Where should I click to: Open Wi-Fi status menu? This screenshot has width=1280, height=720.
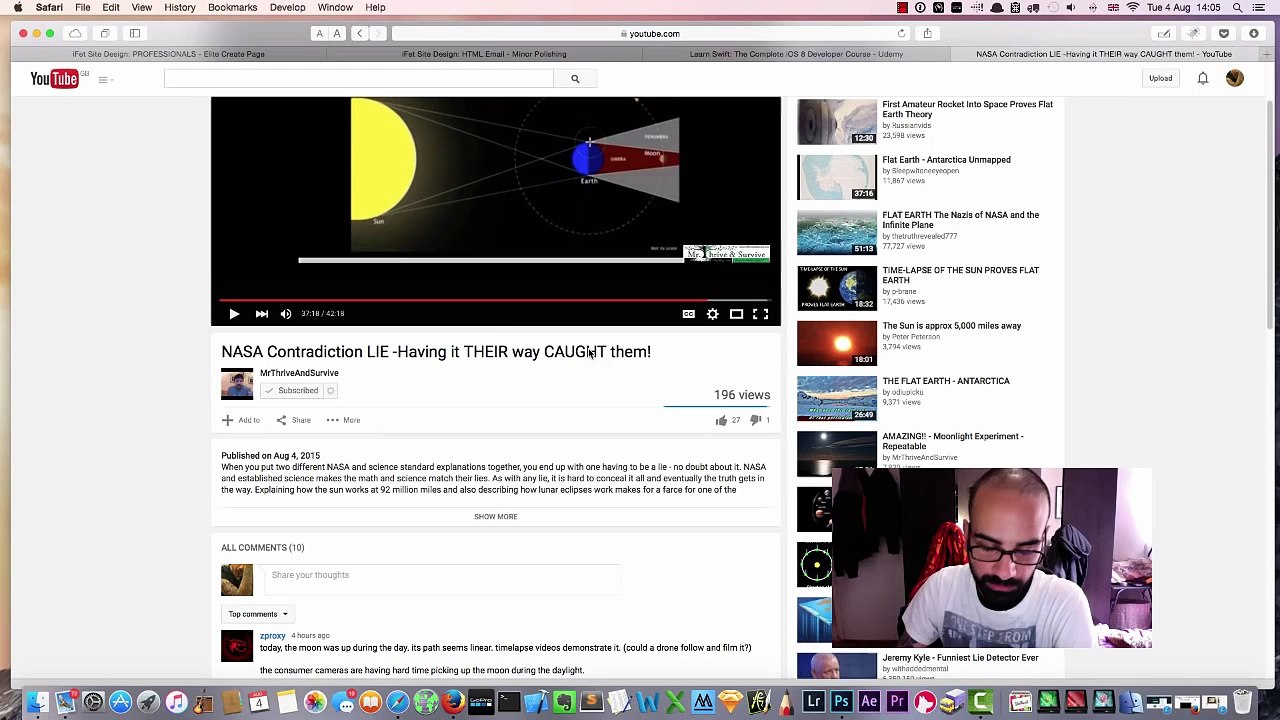(1133, 7)
